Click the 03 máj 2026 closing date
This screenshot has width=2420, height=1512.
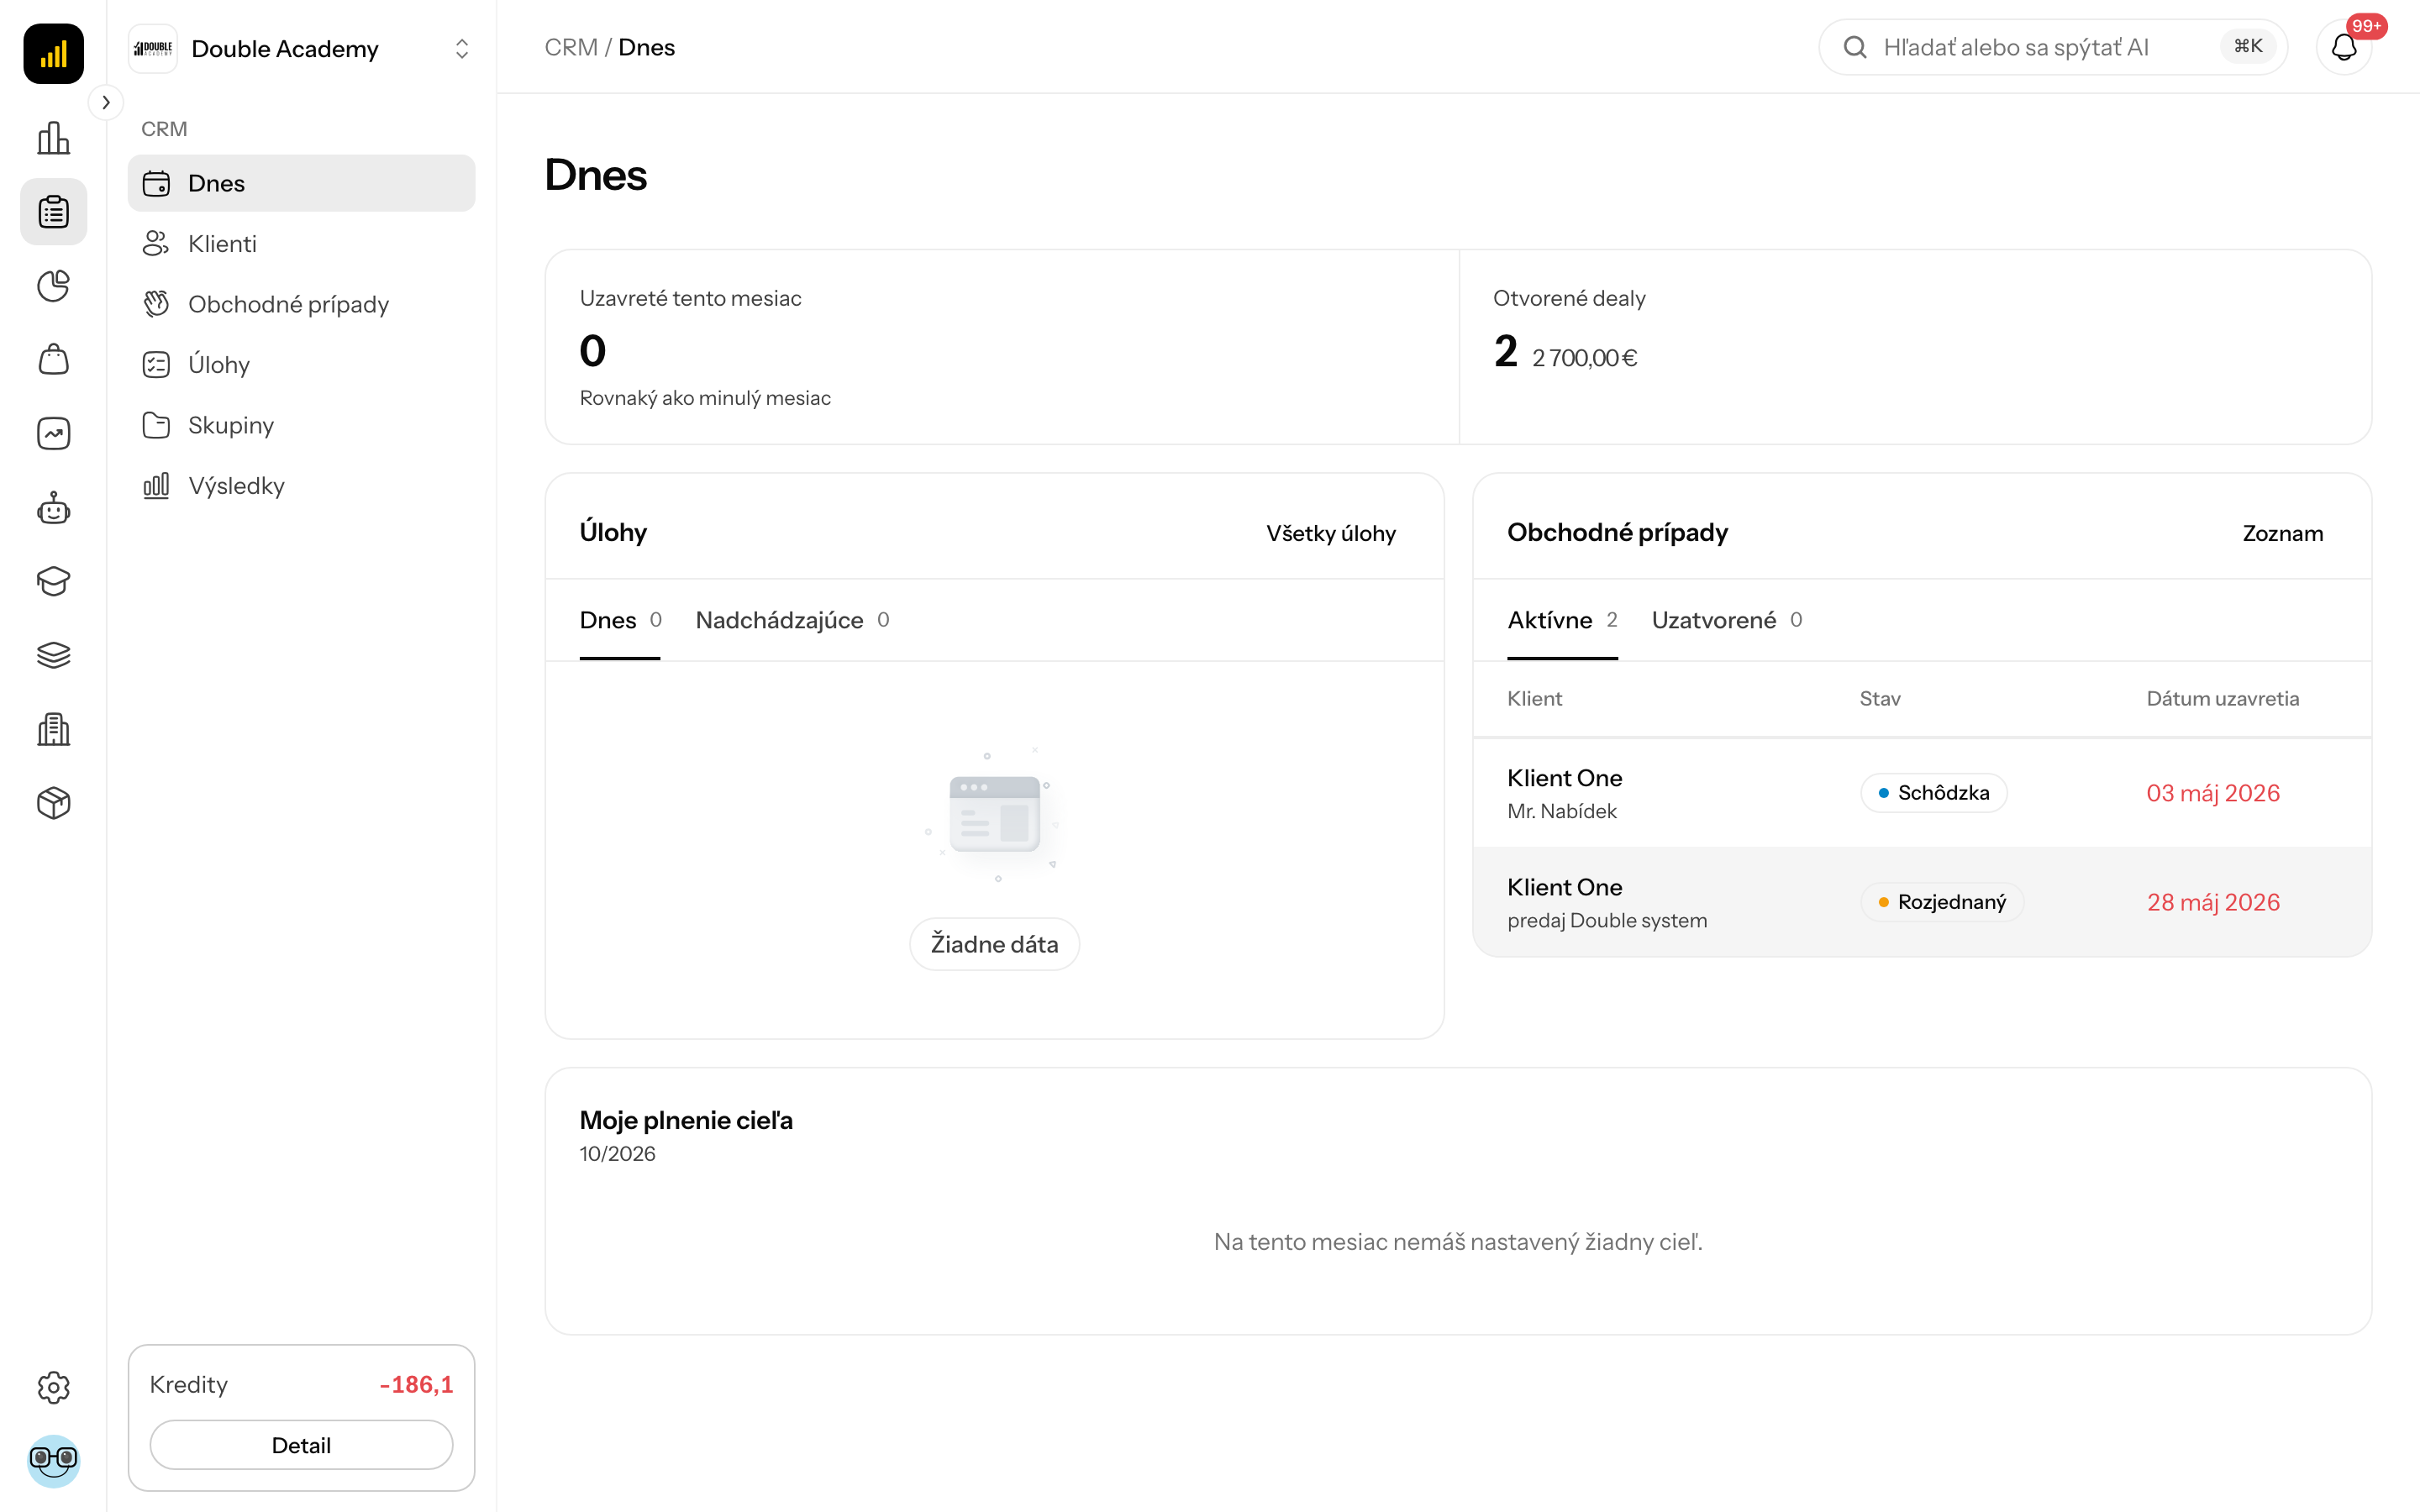[x=2213, y=793]
